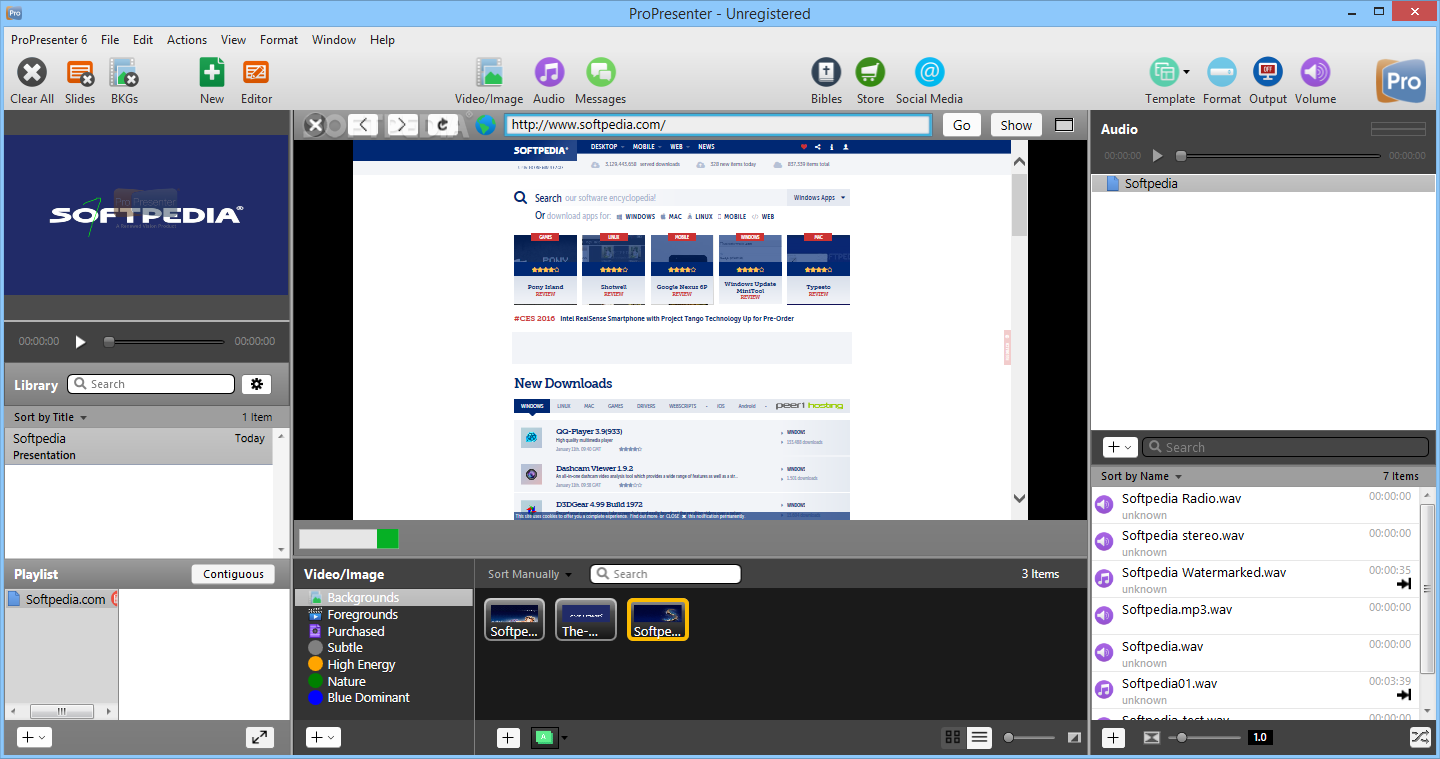The image size is (1440, 759).
Task: Click the URL address field
Action: coord(718,125)
